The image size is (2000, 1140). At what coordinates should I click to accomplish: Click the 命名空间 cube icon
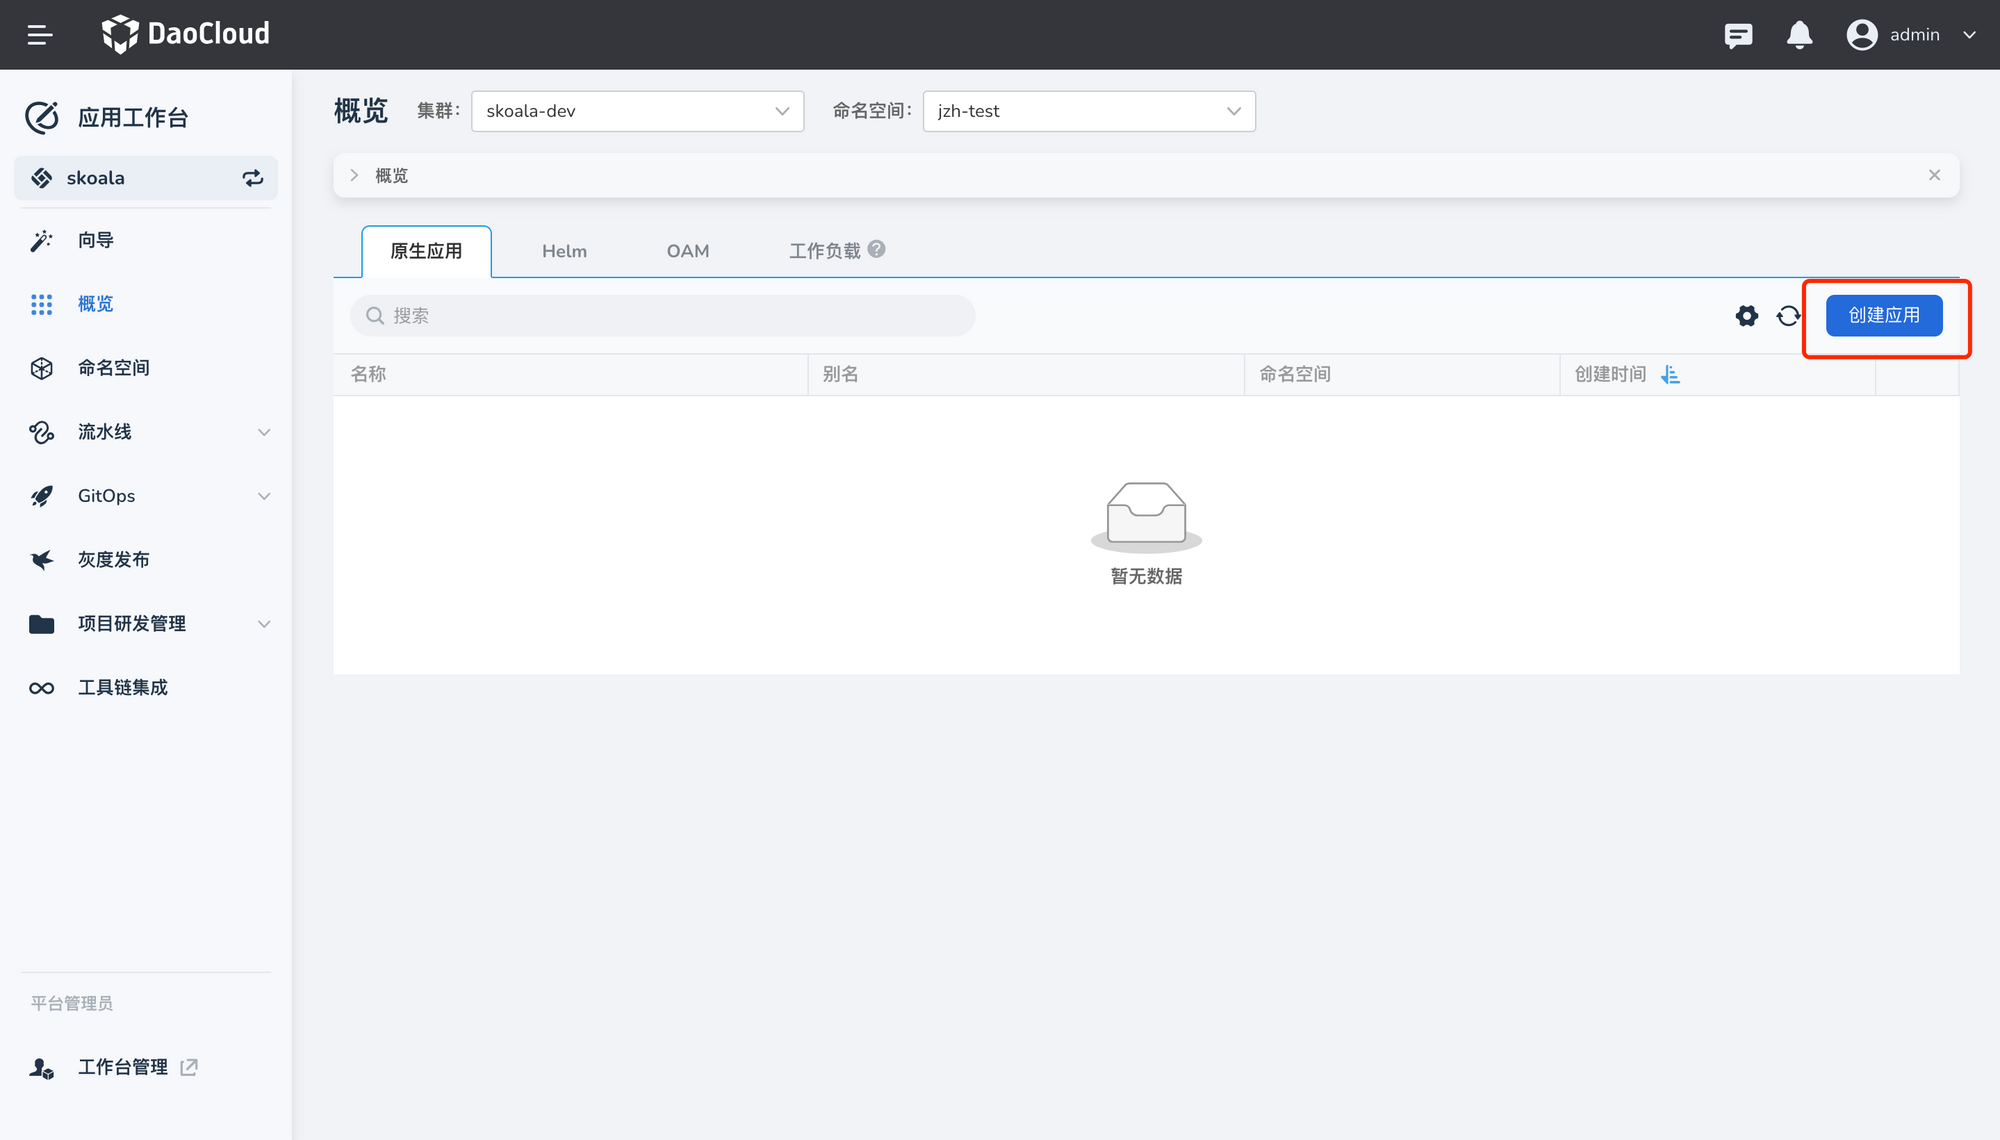pos(41,368)
